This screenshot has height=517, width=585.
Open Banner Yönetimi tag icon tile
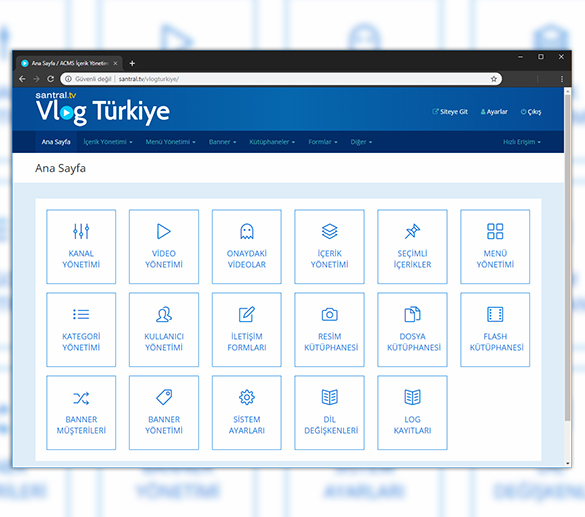point(164,413)
